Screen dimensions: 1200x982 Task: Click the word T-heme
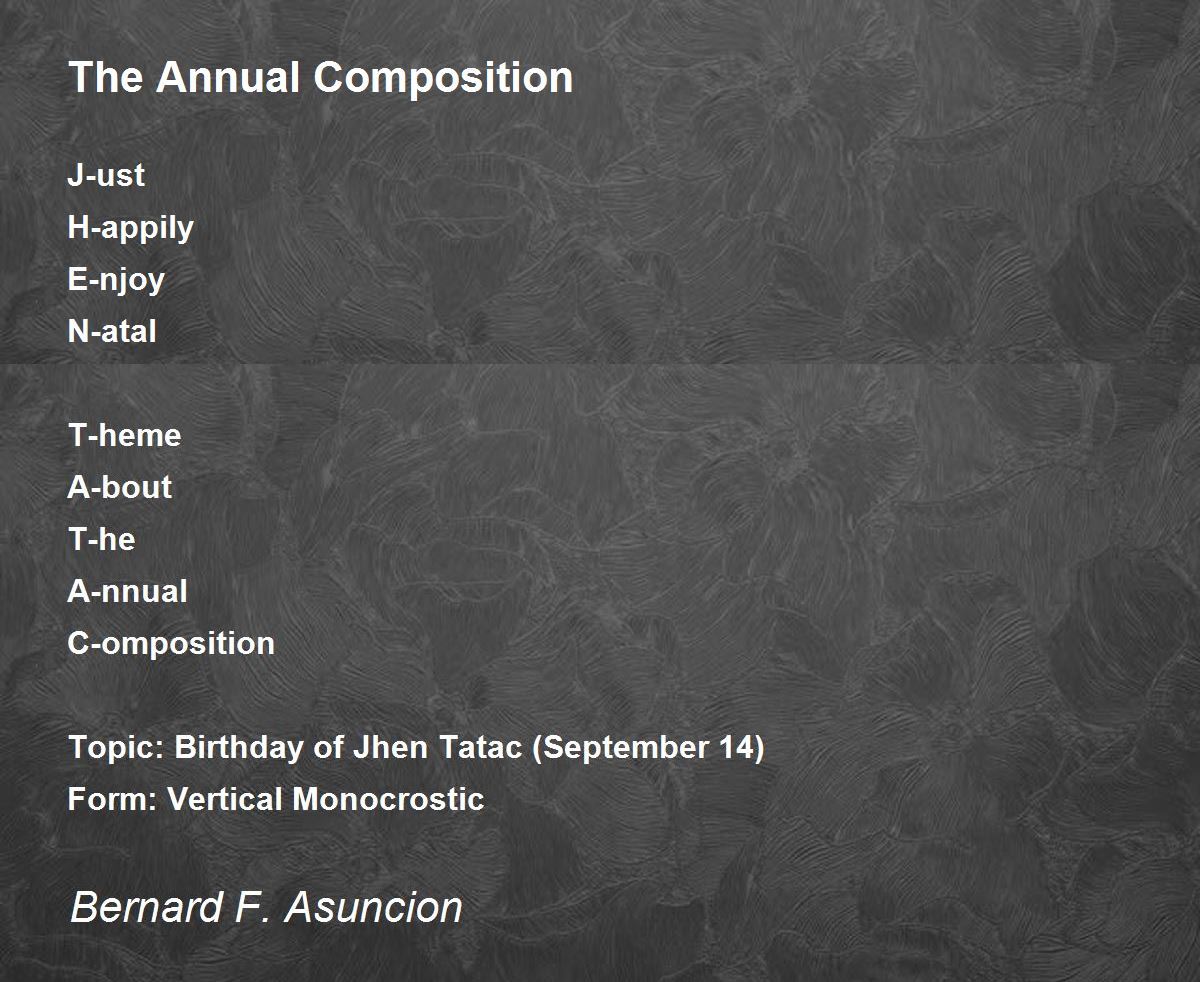(x=125, y=435)
